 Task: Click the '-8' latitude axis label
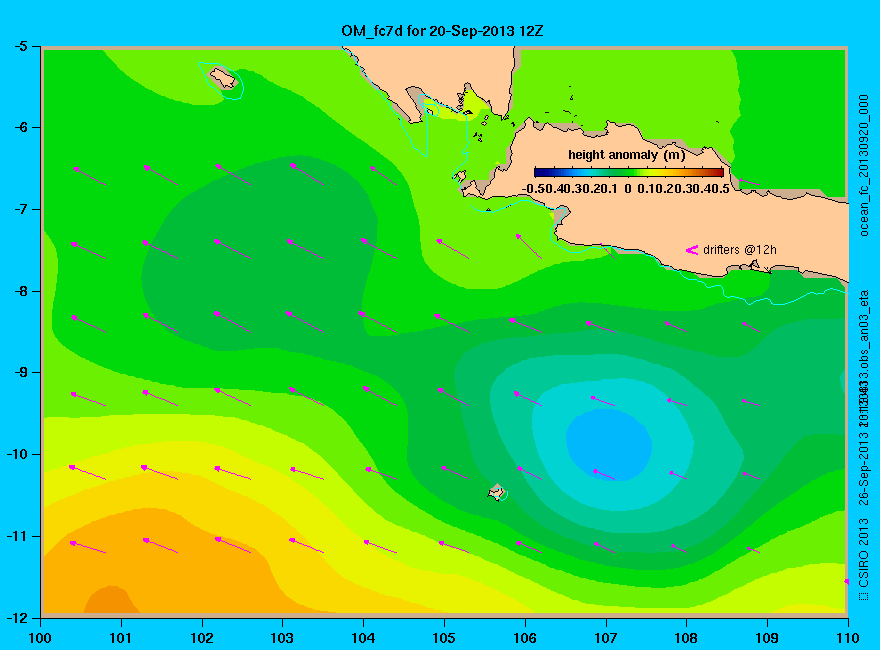(x=20, y=291)
